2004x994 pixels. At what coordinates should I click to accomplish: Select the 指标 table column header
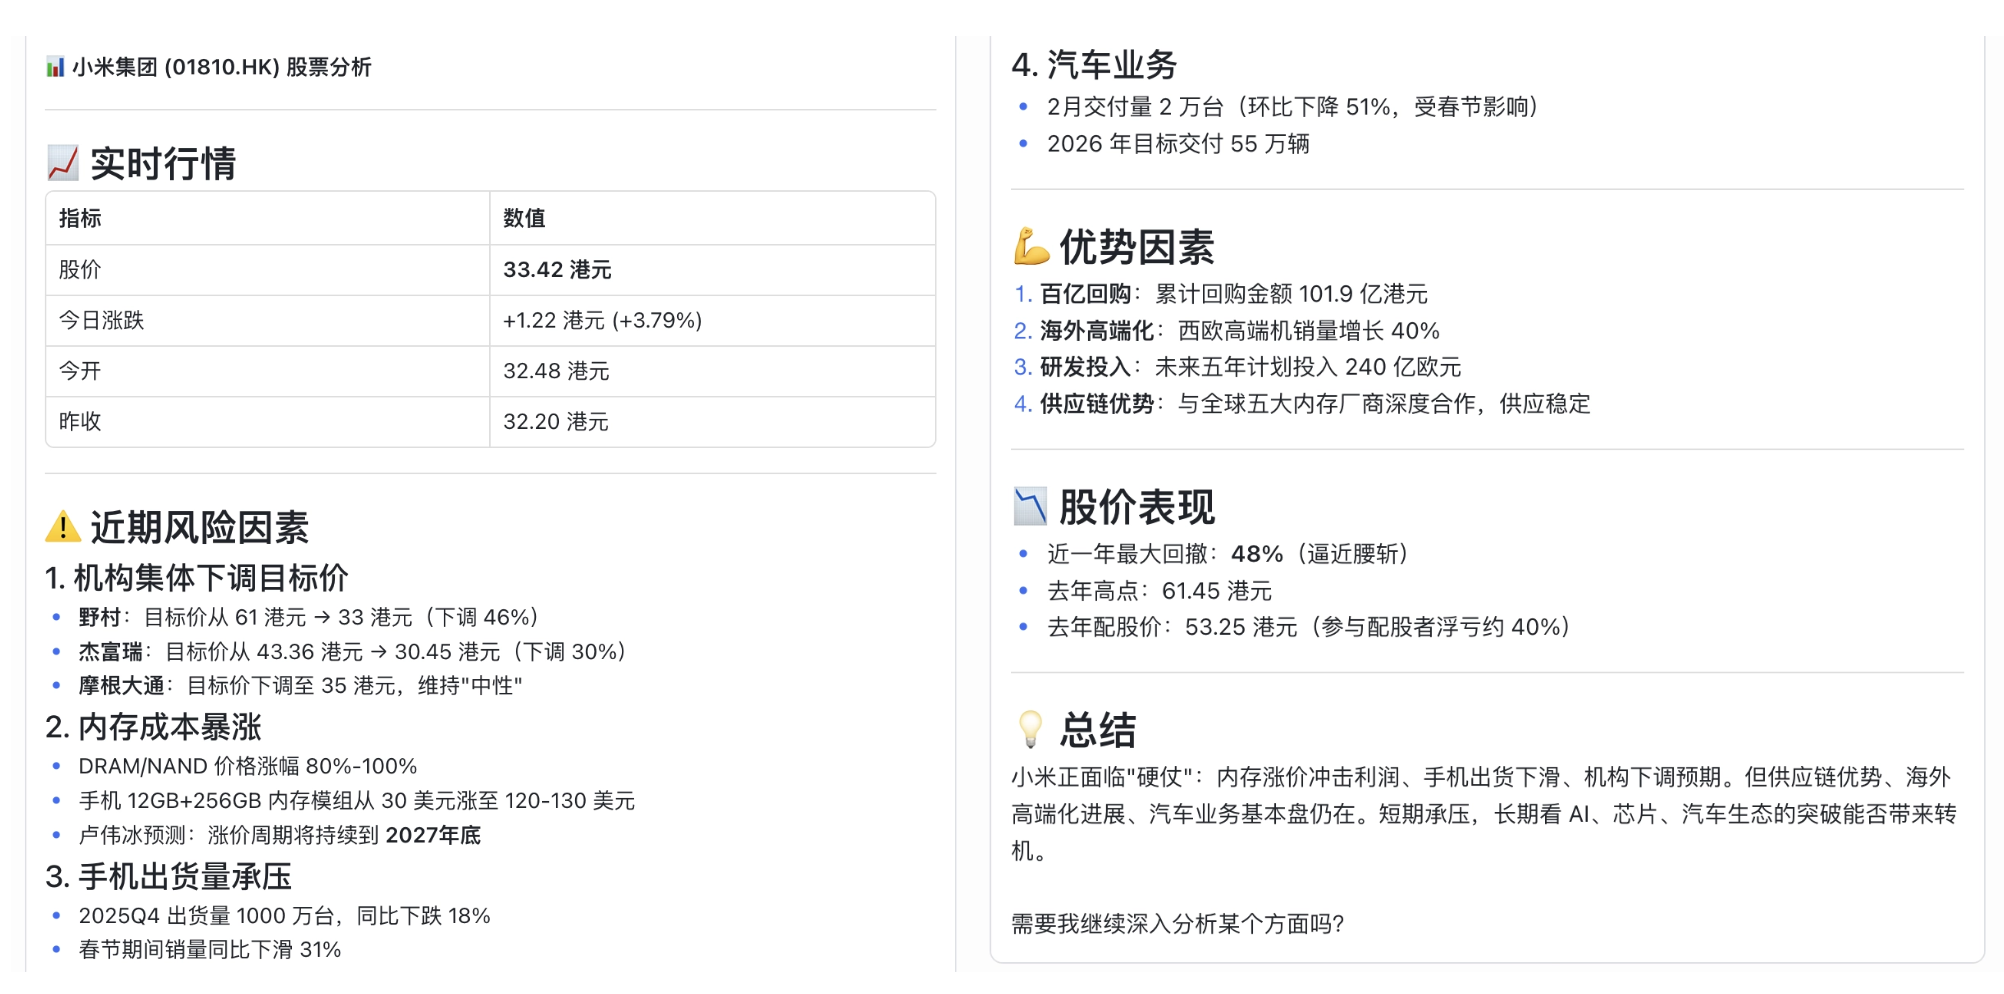tap(80, 218)
